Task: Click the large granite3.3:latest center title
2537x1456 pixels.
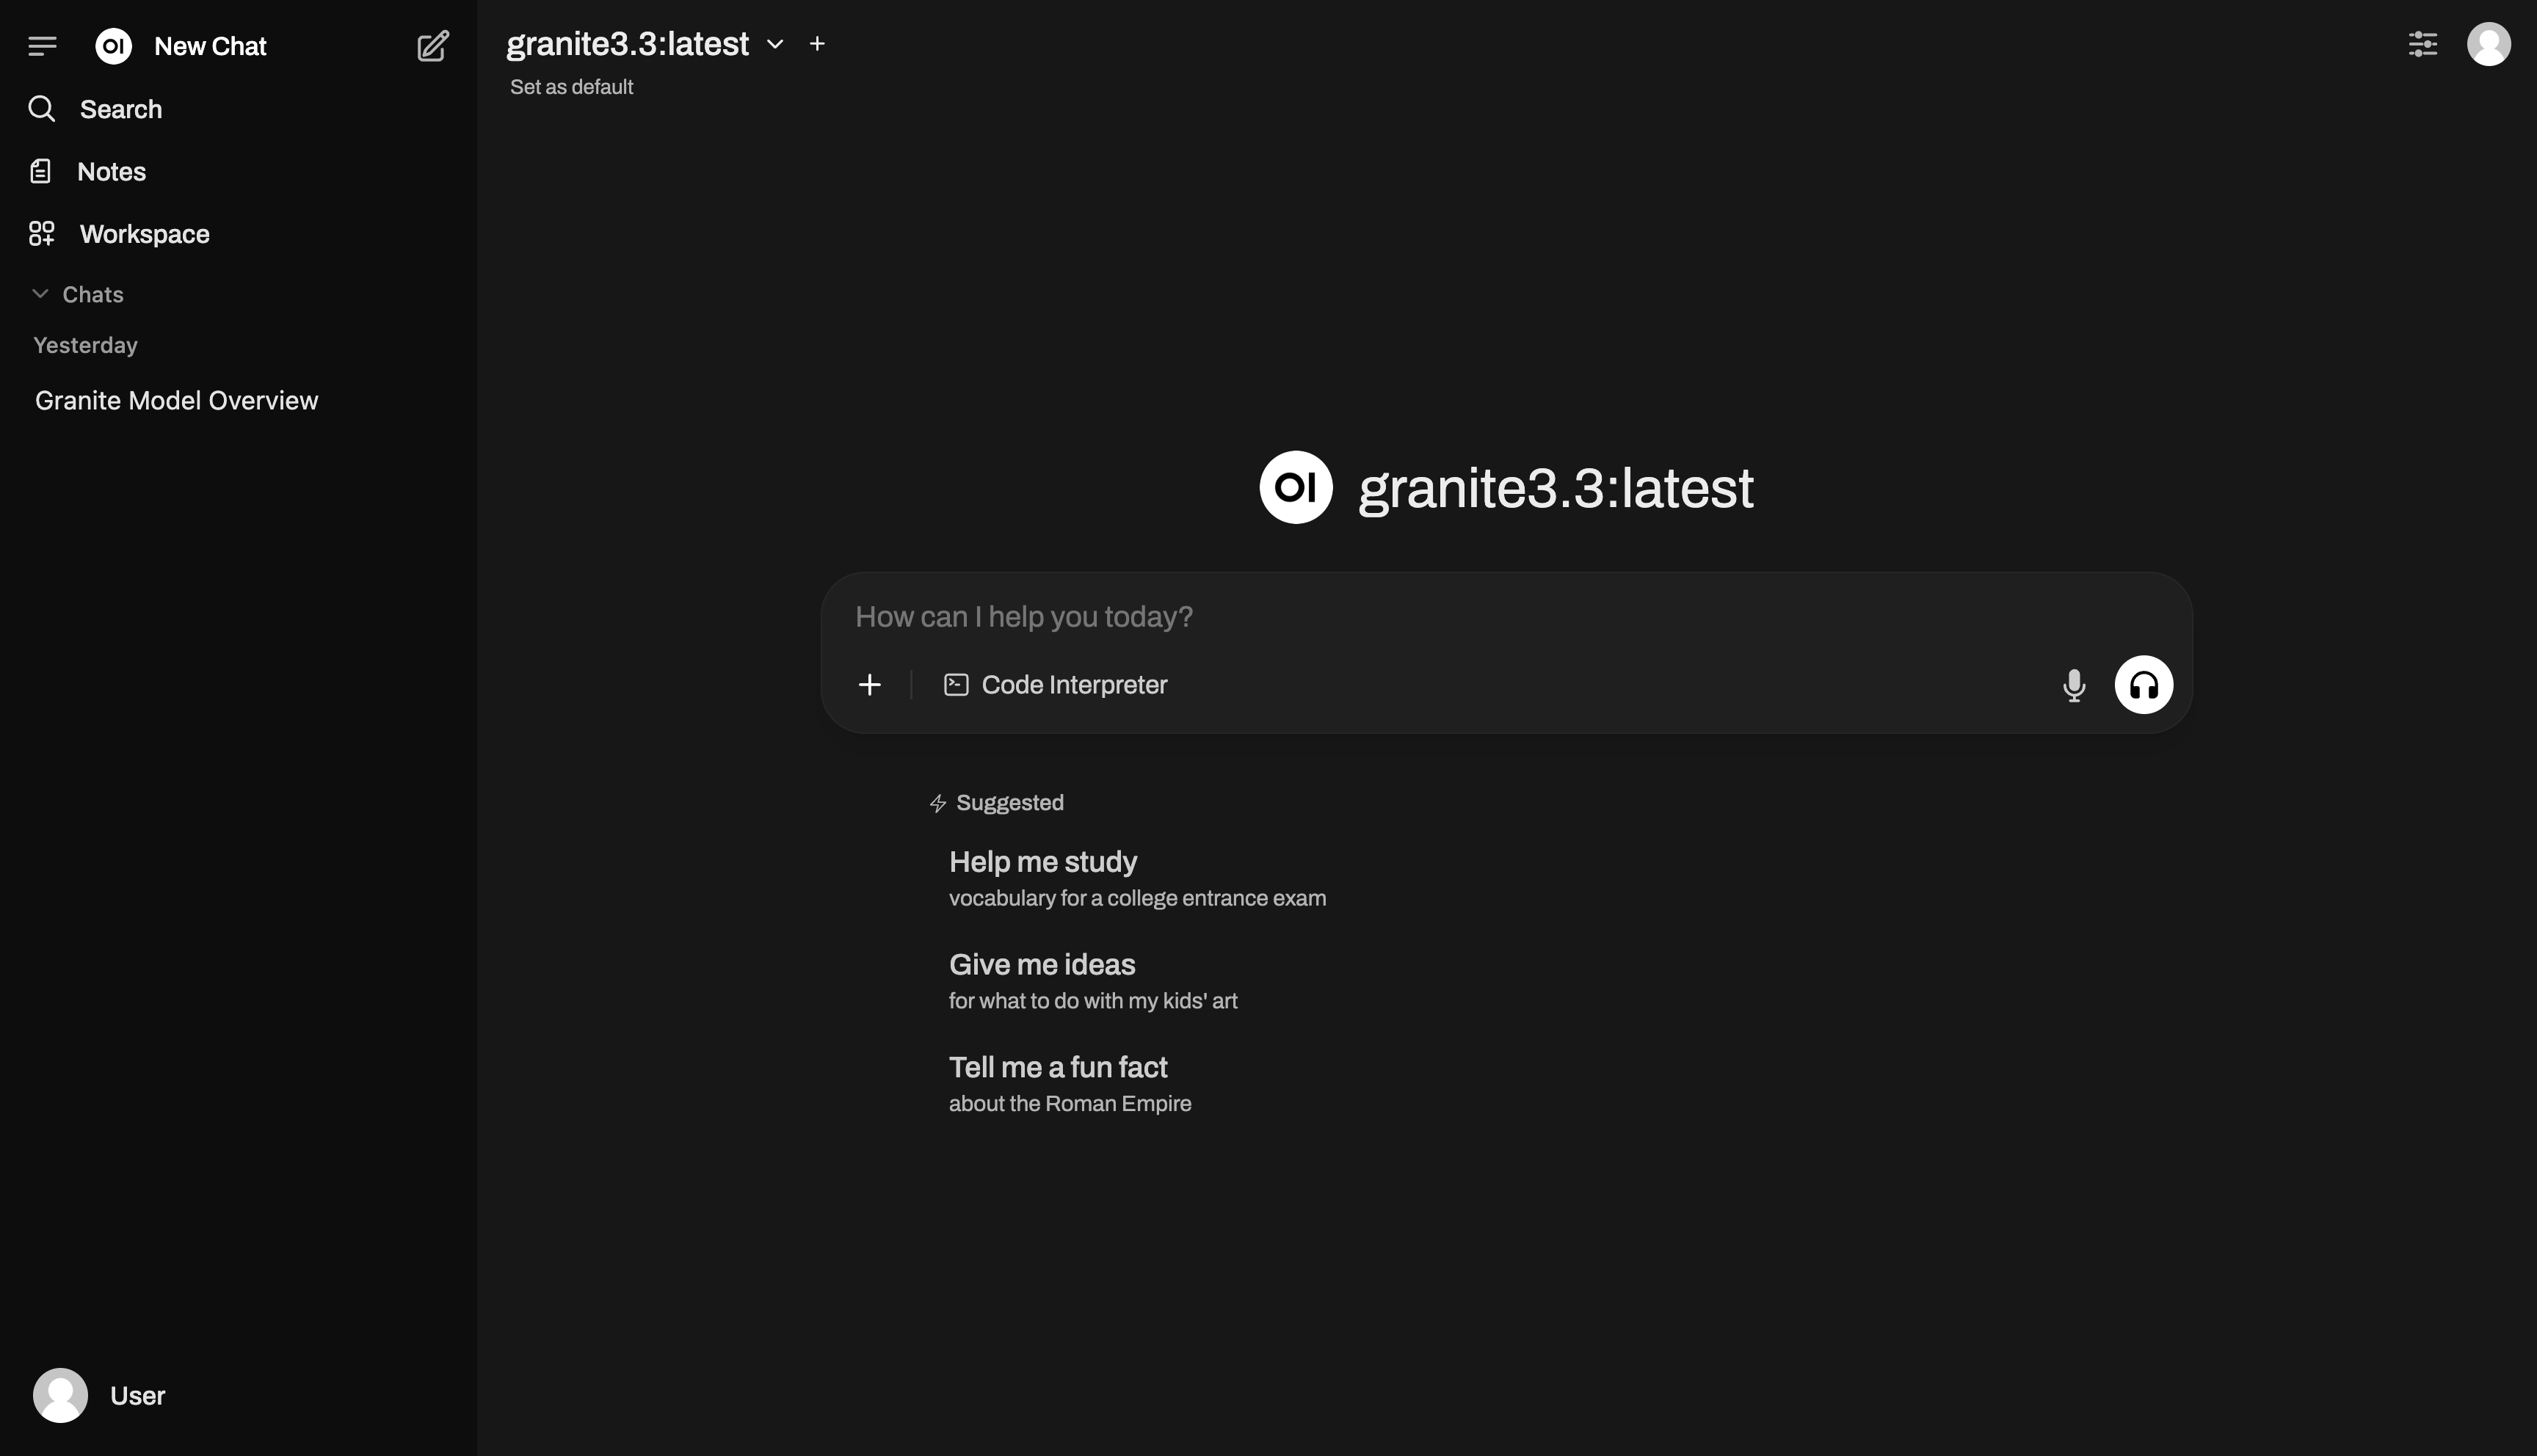Action: coord(1555,489)
